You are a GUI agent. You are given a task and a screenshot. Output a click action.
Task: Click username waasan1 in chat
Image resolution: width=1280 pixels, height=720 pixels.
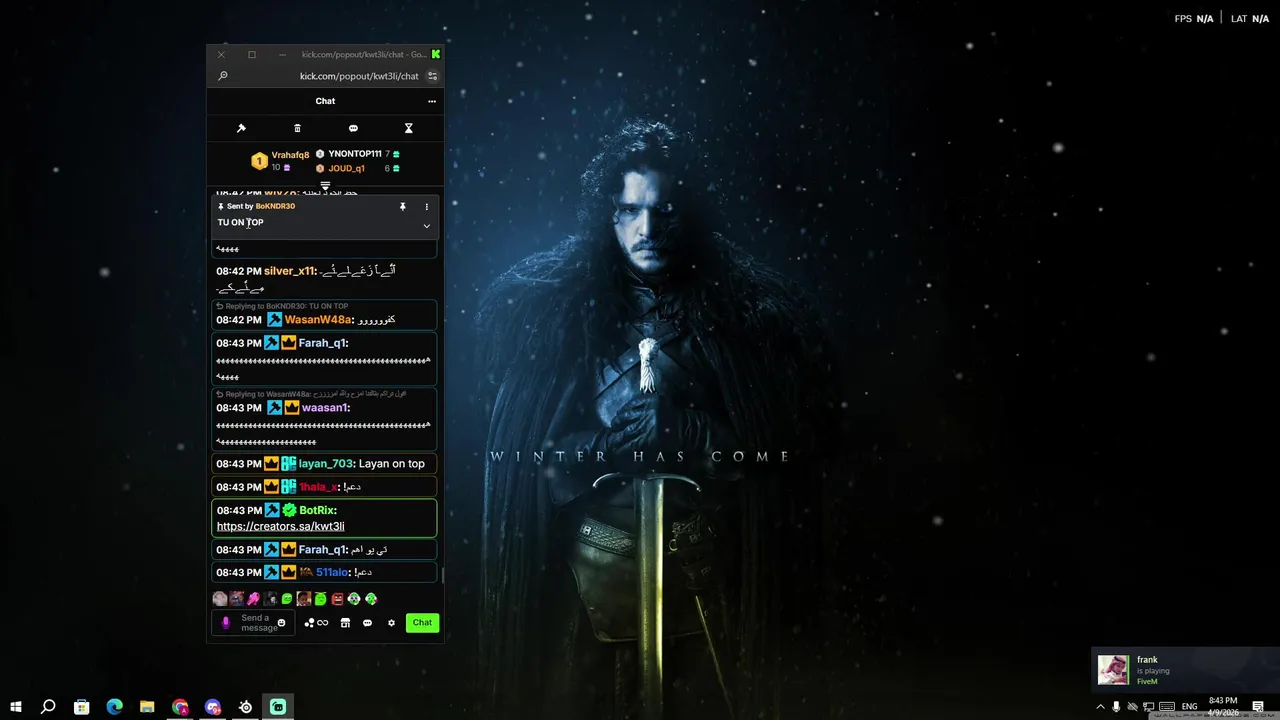pos(325,408)
